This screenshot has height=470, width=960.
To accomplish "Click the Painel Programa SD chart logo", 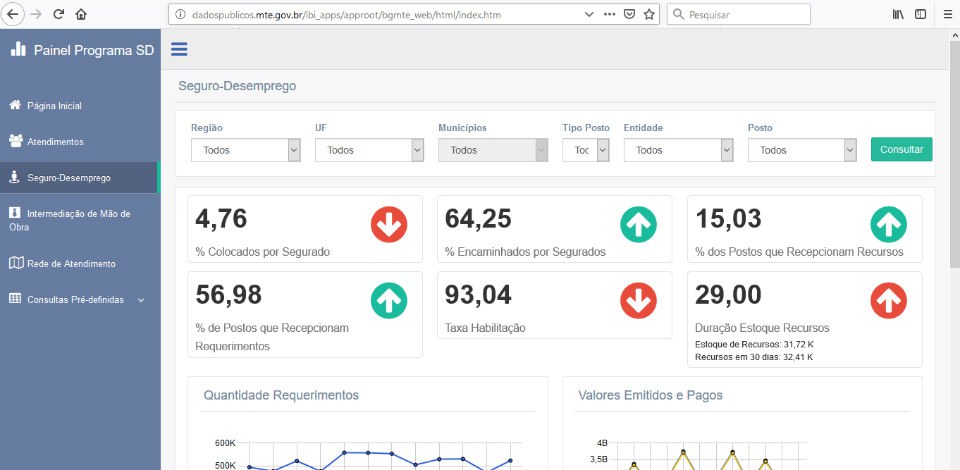I will point(18,50).
